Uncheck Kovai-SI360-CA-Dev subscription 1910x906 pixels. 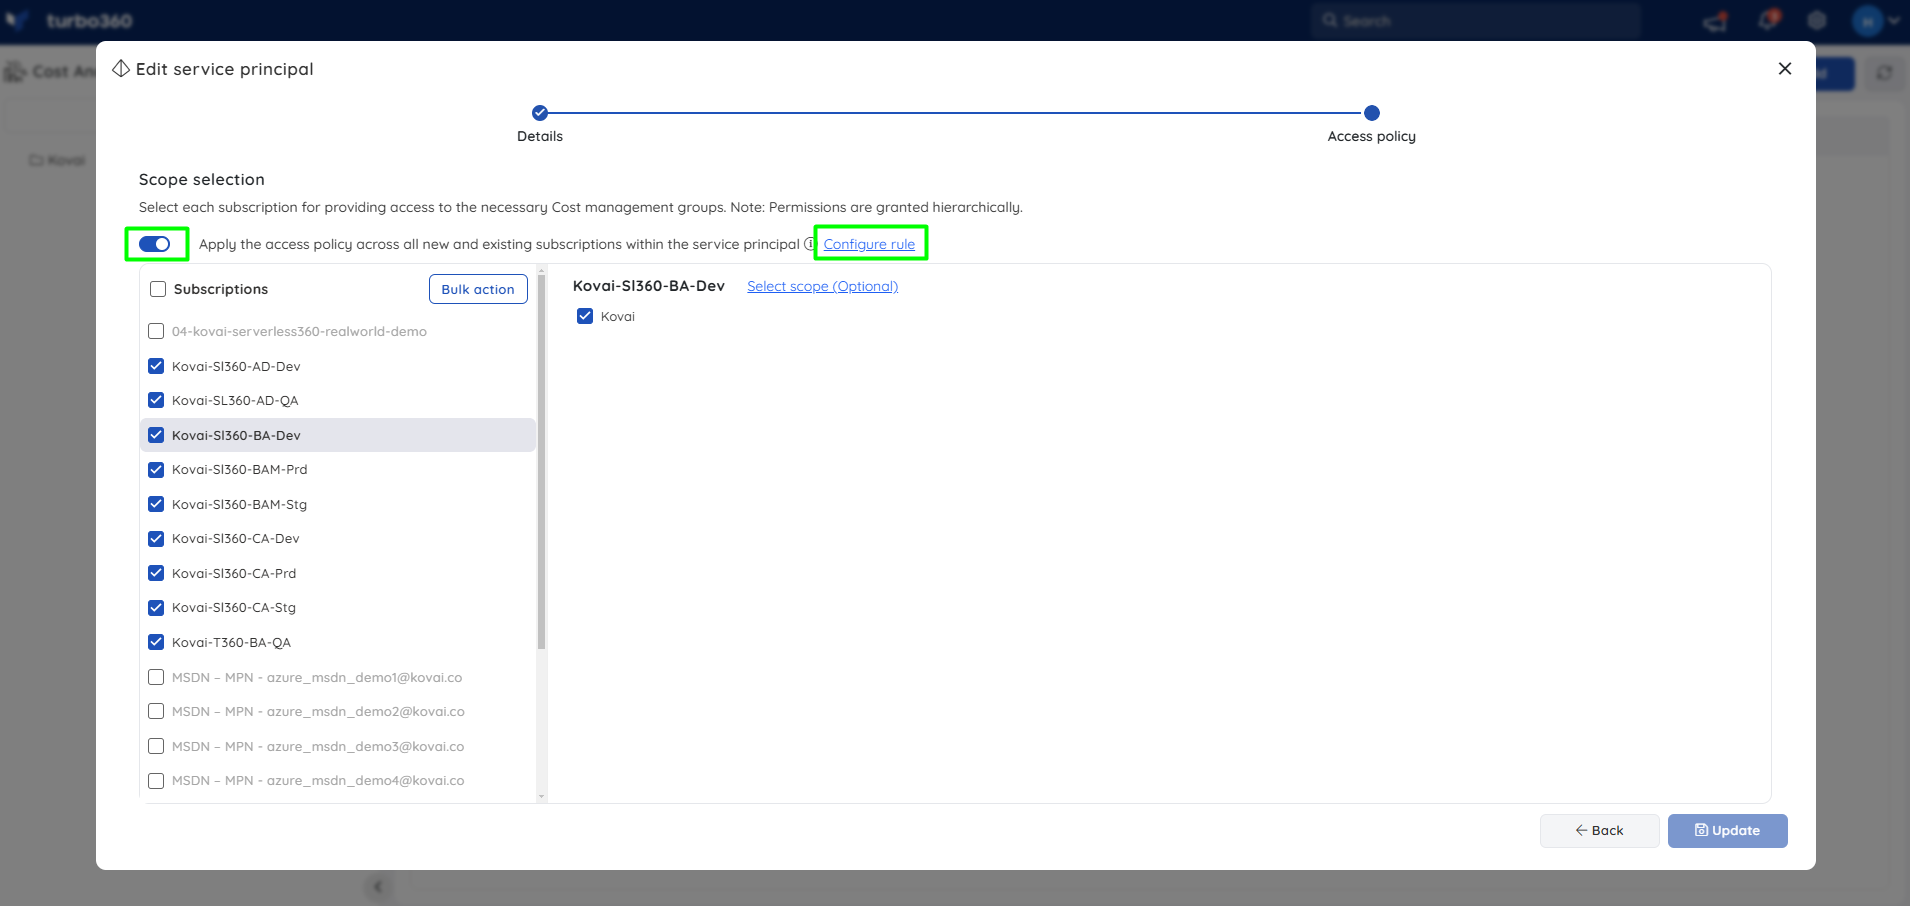pyautogui.click(x=156, y=538)
